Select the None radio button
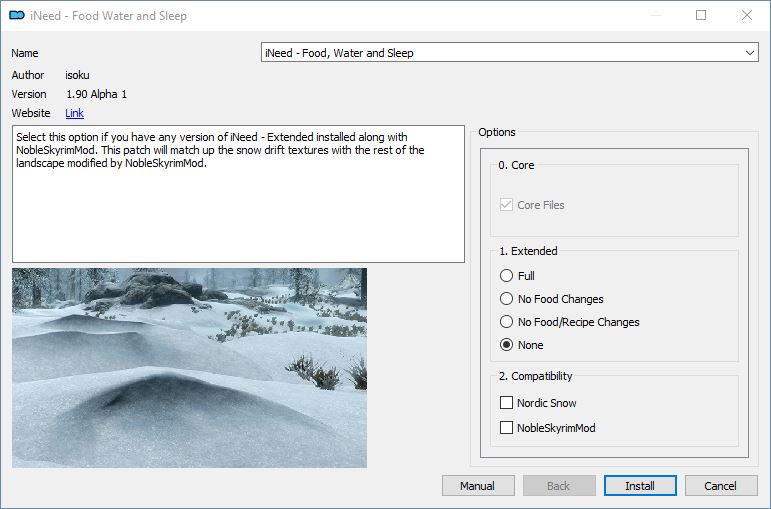The height and width of the screenshot is (509, 771). [506, 345]
